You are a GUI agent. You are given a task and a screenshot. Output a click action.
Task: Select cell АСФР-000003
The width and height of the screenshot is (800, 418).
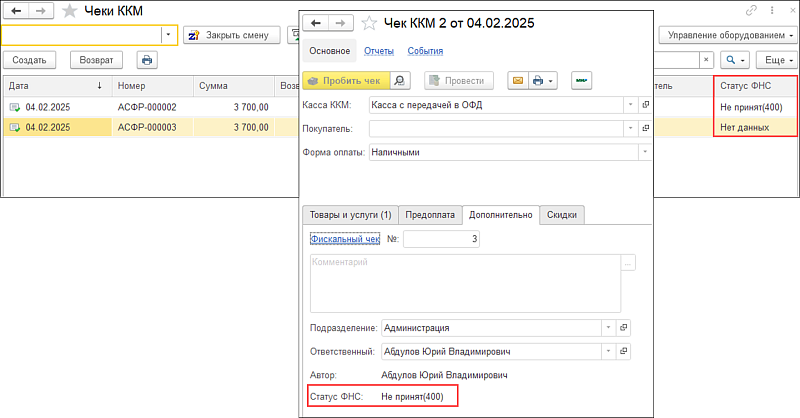coord(147,128)
